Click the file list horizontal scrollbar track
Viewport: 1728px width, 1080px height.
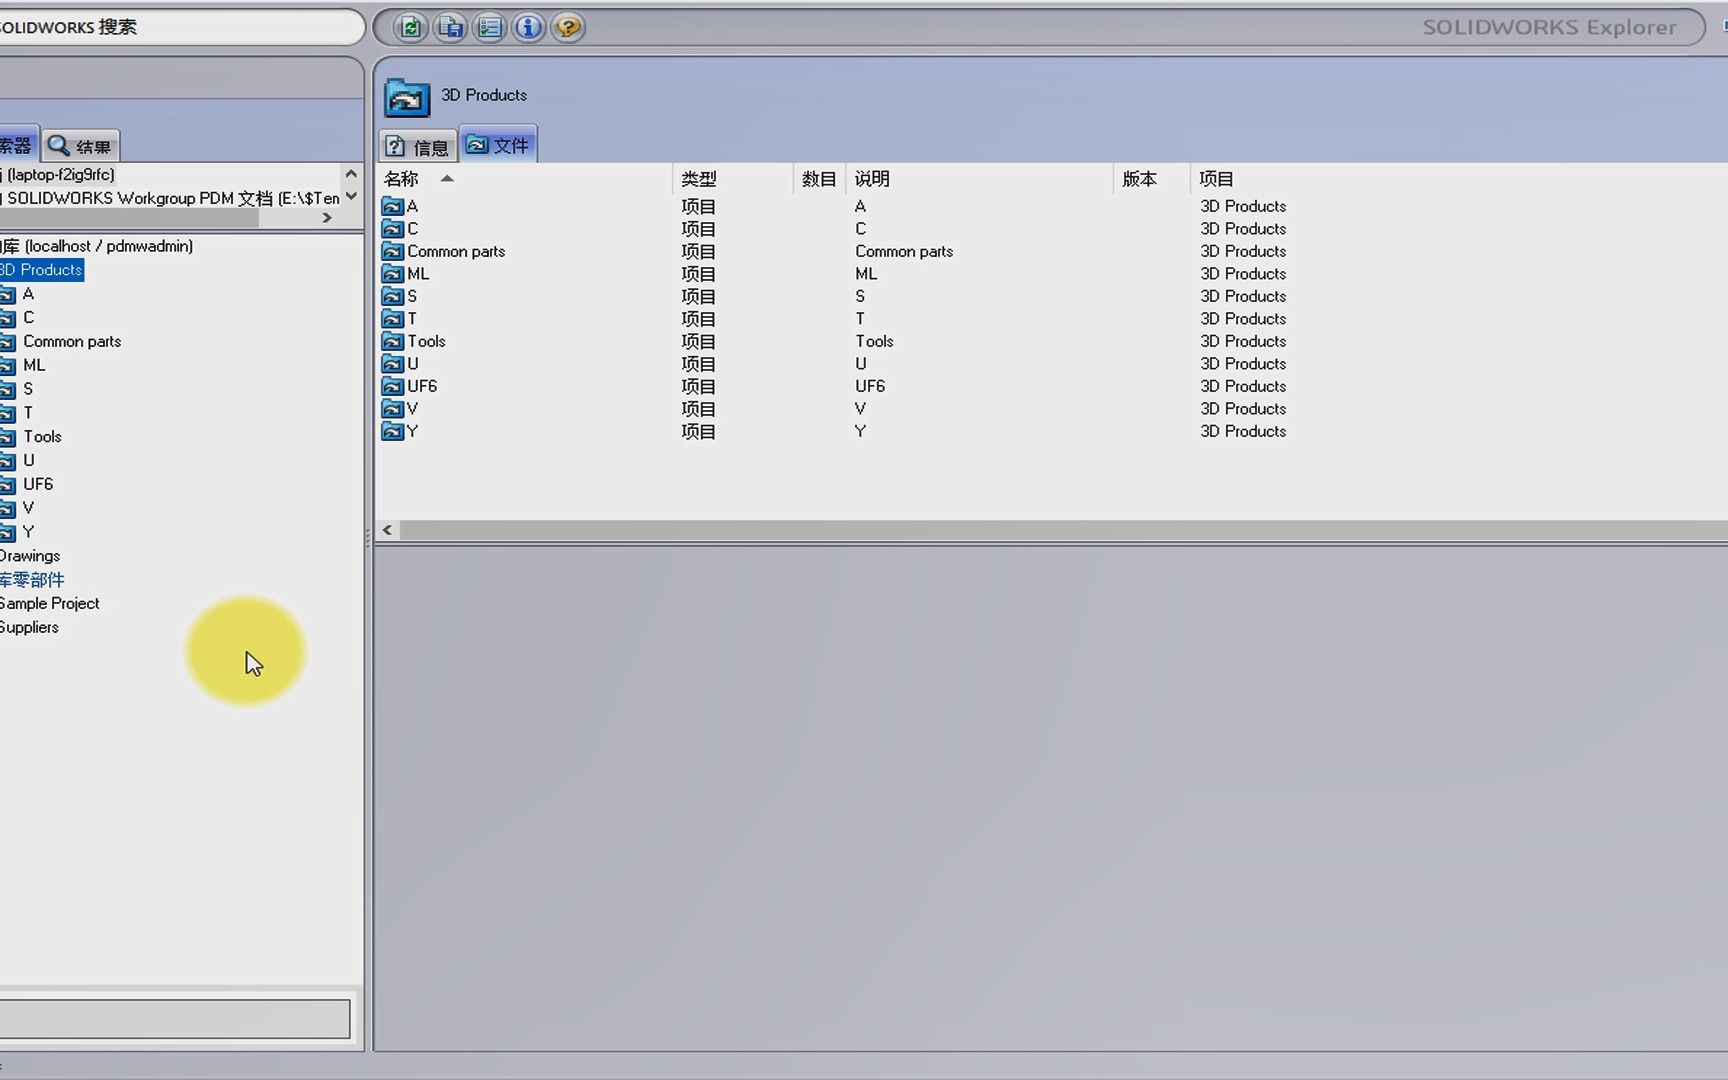point(1062,530)
